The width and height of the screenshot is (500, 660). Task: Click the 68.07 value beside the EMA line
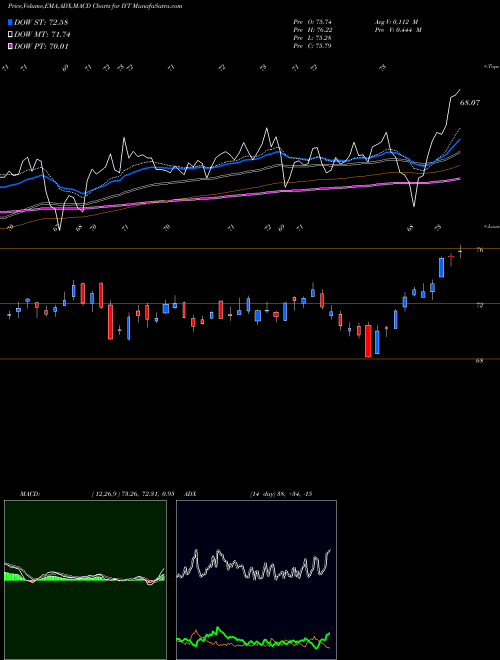point(470,102)
